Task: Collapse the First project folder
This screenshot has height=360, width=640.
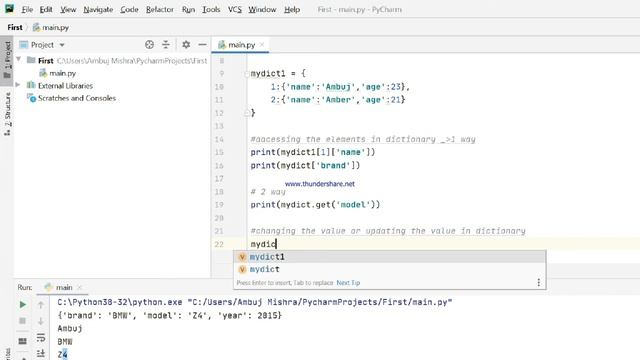Action: click(18, 60)
